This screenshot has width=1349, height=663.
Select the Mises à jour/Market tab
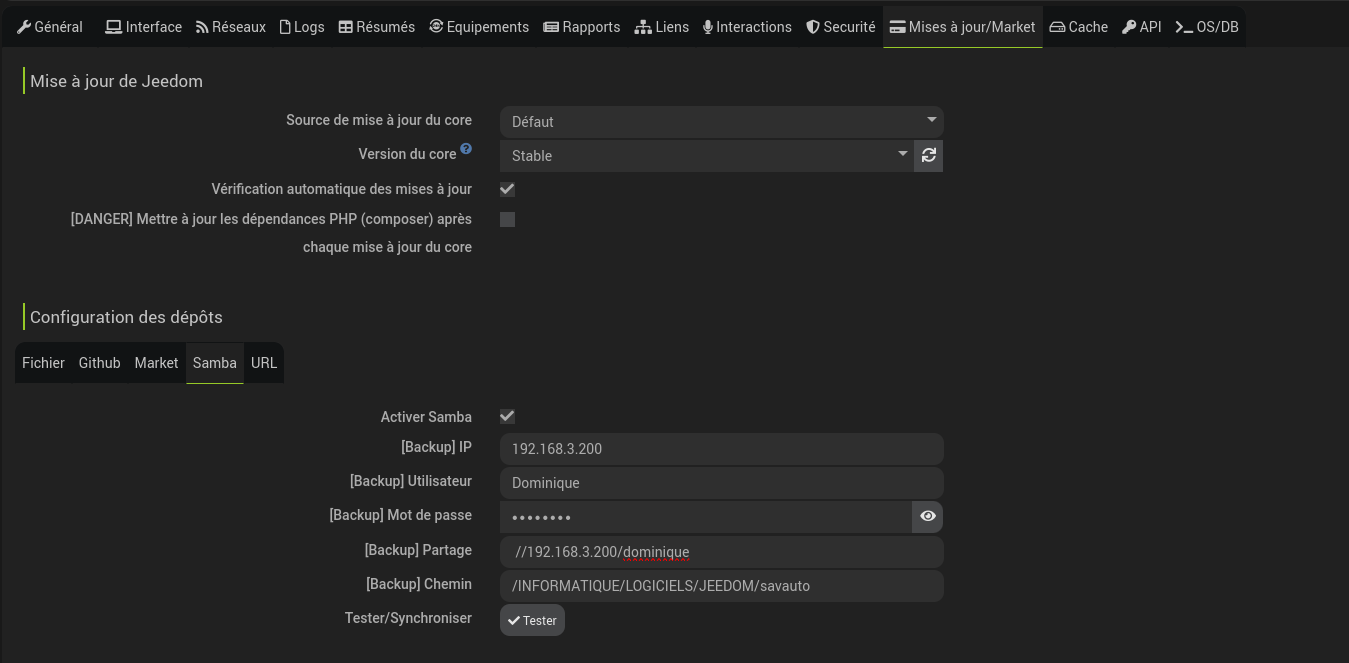pyautogui.click(x=963, y=27)
